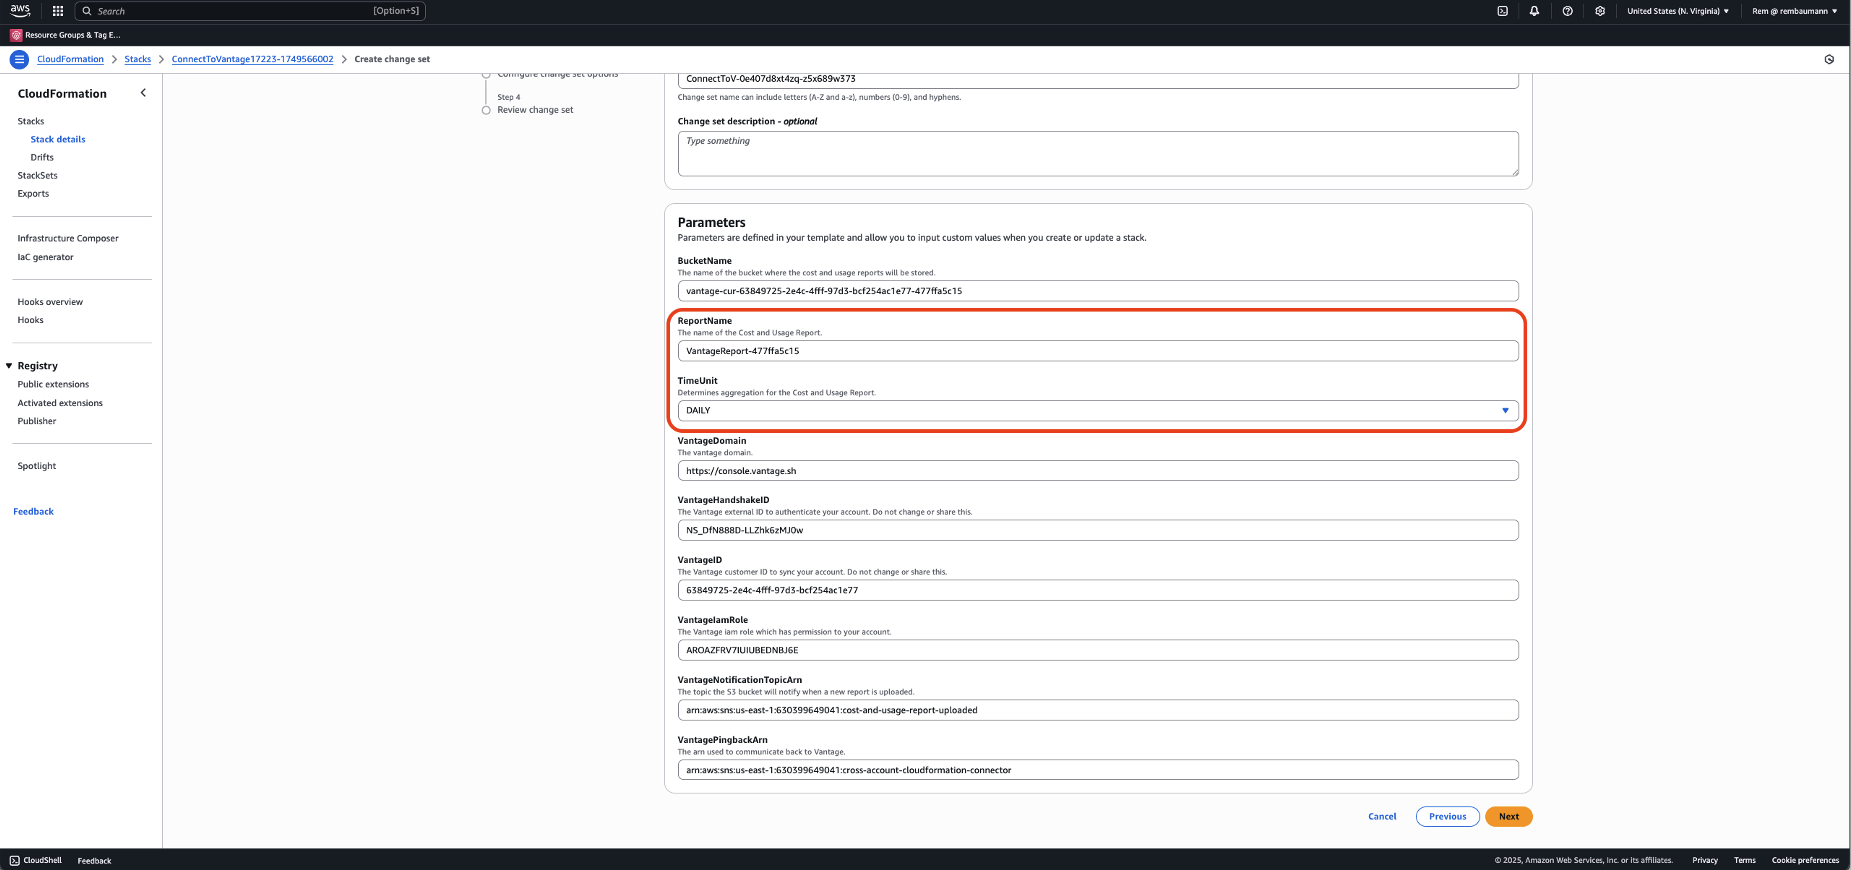Toggle the hamburger navigation menu icon
This screenshot has height=870, width=1851.
point(19,59)
